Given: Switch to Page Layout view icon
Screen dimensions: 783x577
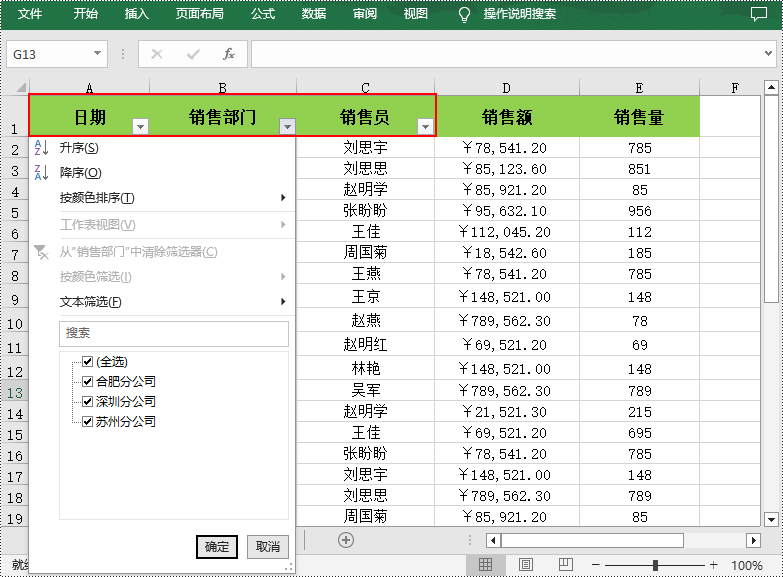Looking at the screenshot, I should 525,565.
